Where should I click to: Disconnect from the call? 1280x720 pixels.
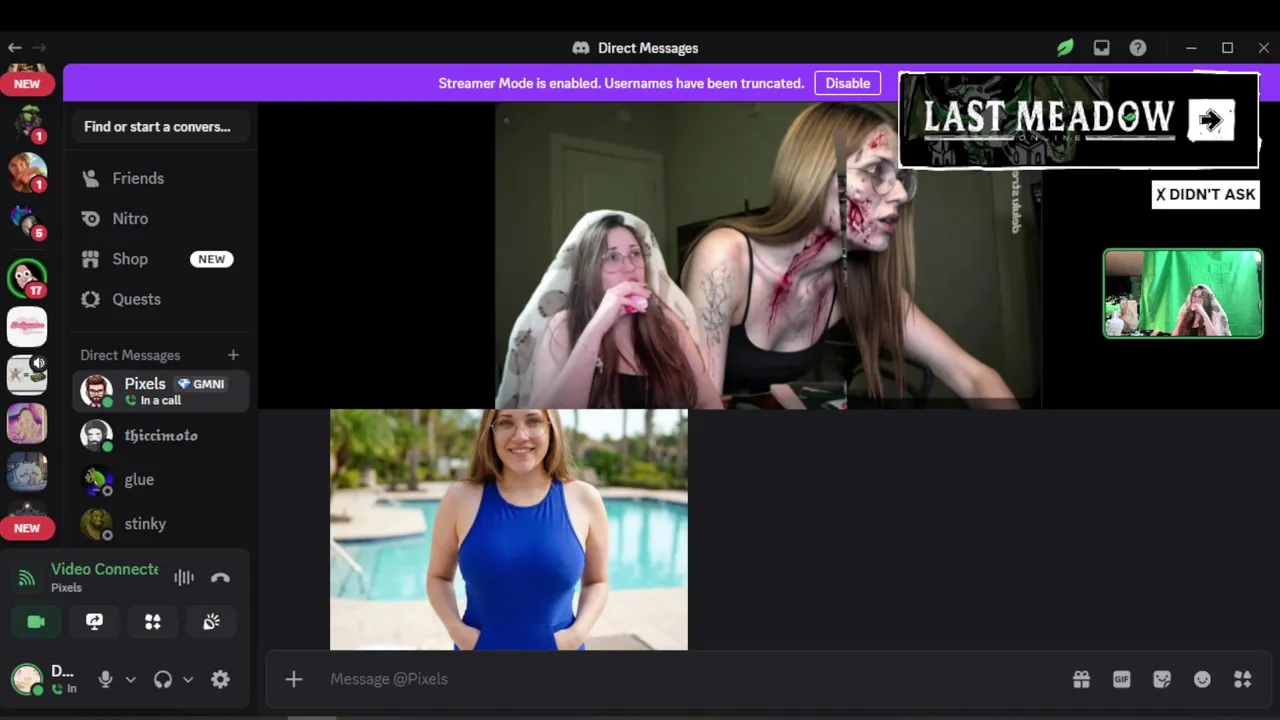click(x=221, y=577)
